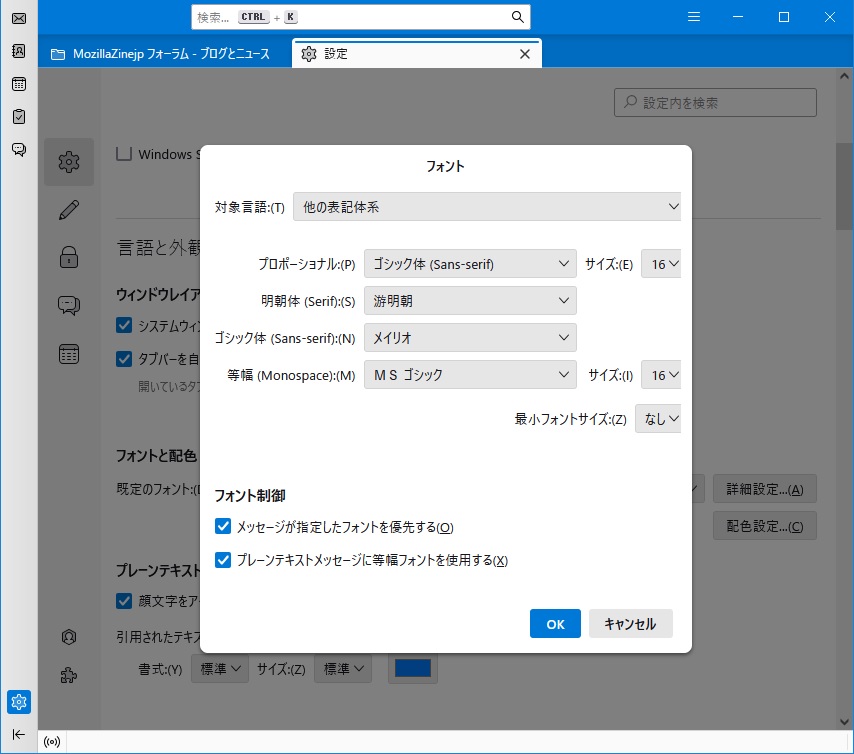Open the Chat icon in the spaces toolbar
Screen dimensions: 854x754
[18, 150]
